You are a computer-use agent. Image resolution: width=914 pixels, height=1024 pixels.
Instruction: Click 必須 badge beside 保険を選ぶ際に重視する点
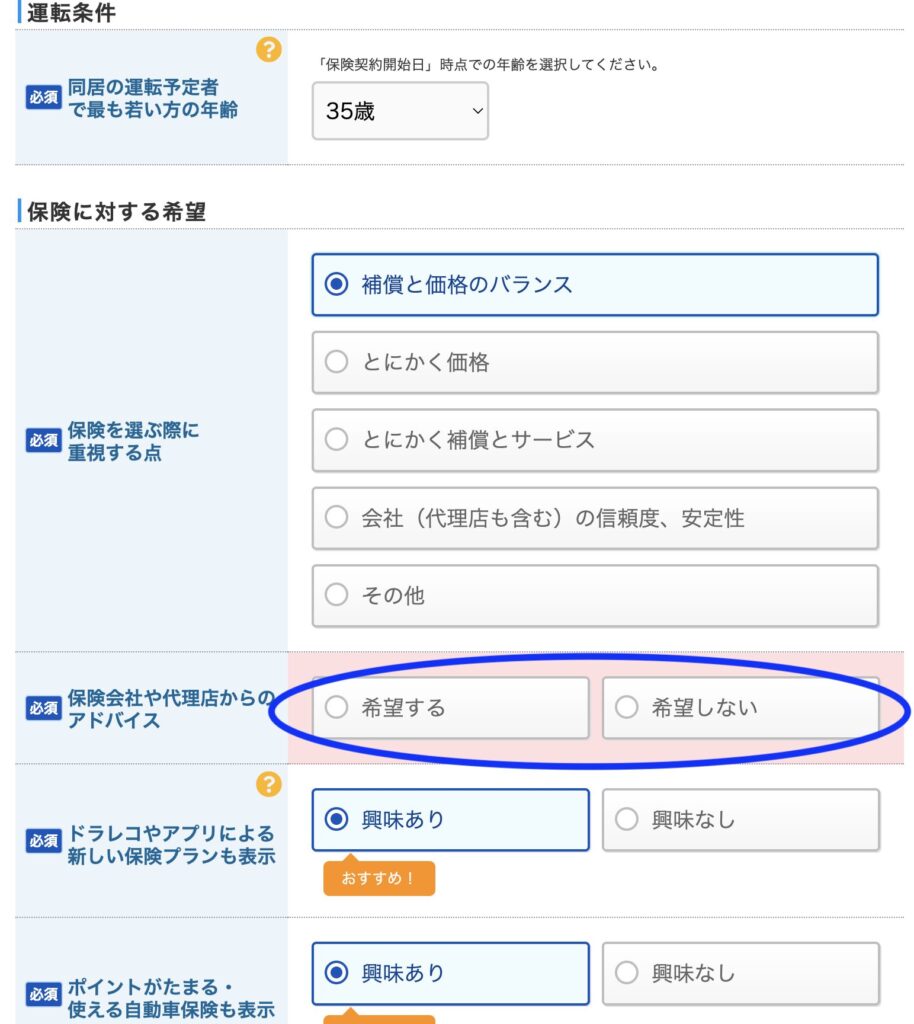click(44, 441)
